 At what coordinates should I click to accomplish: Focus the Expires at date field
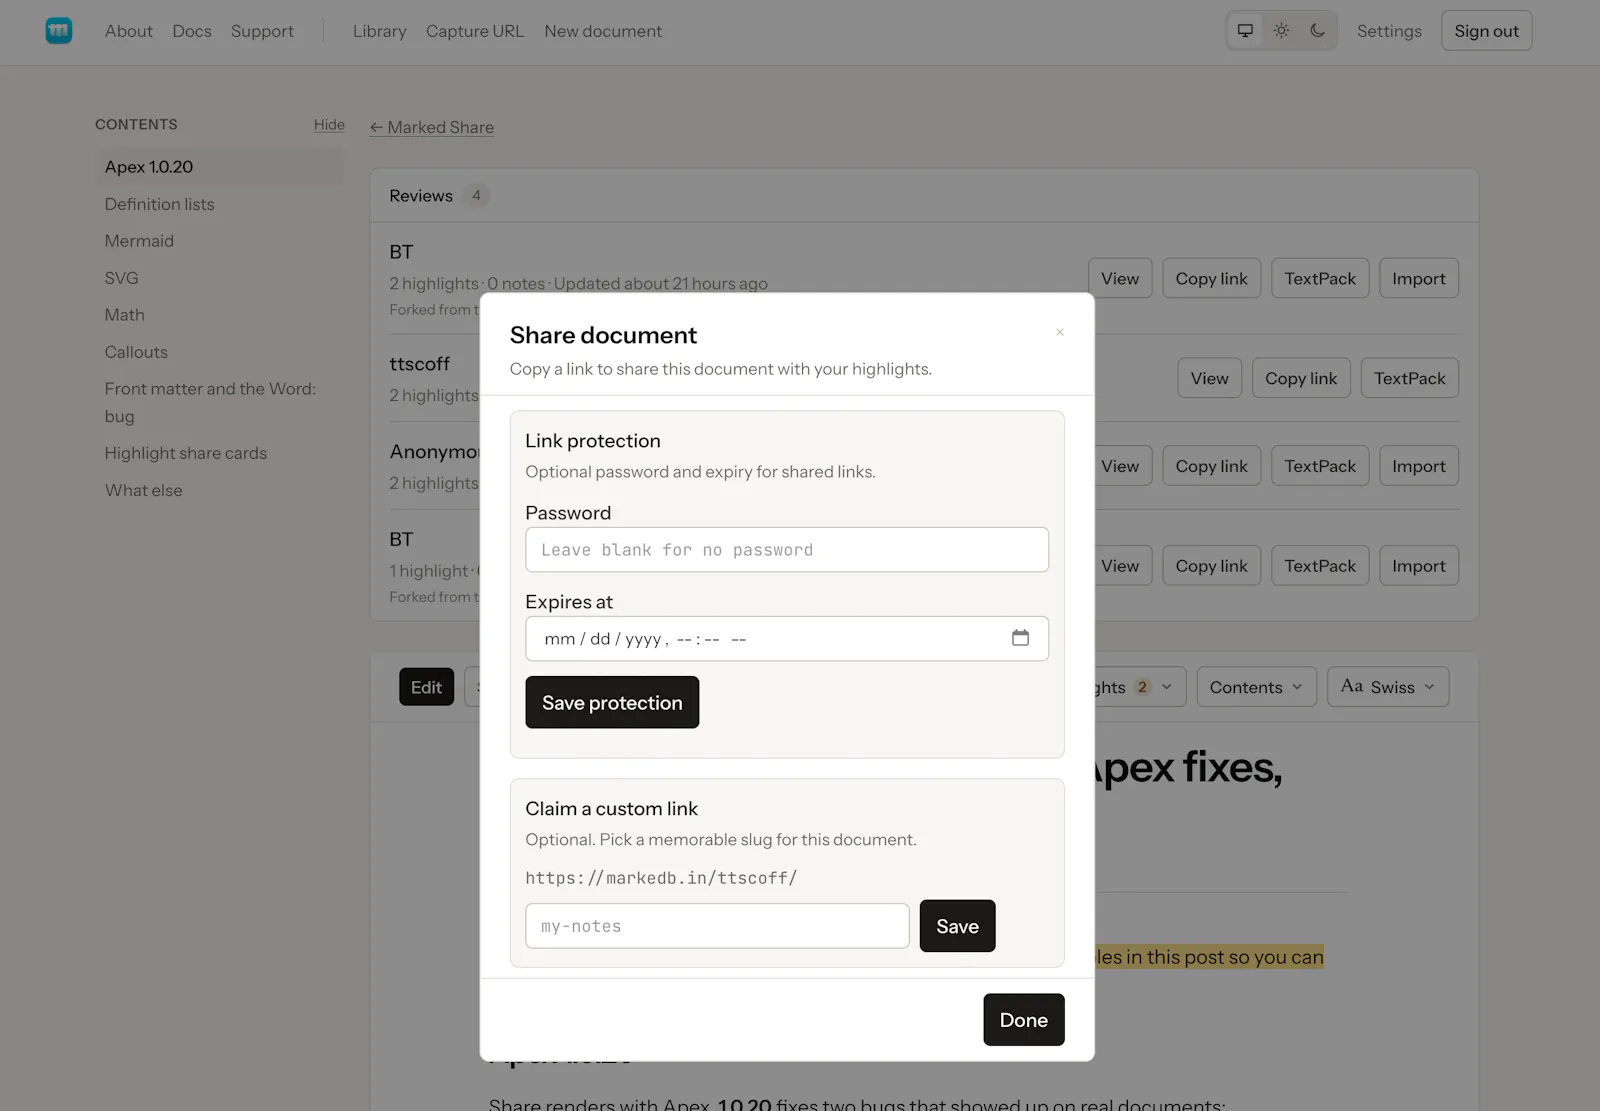(x=787, y=638)
